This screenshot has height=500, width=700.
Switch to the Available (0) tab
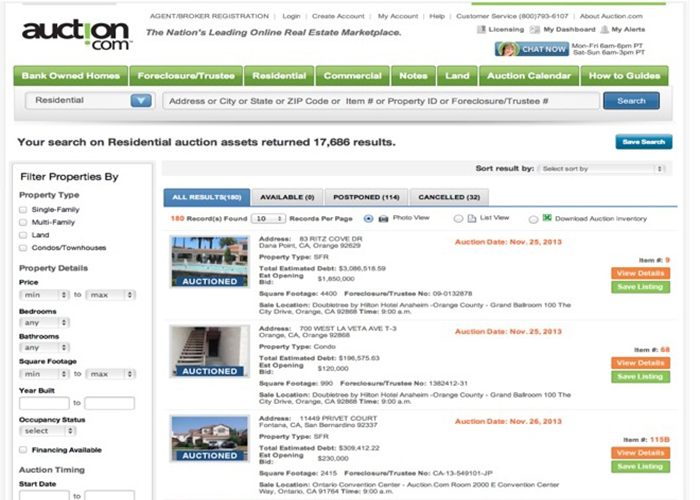click(288, 197)
